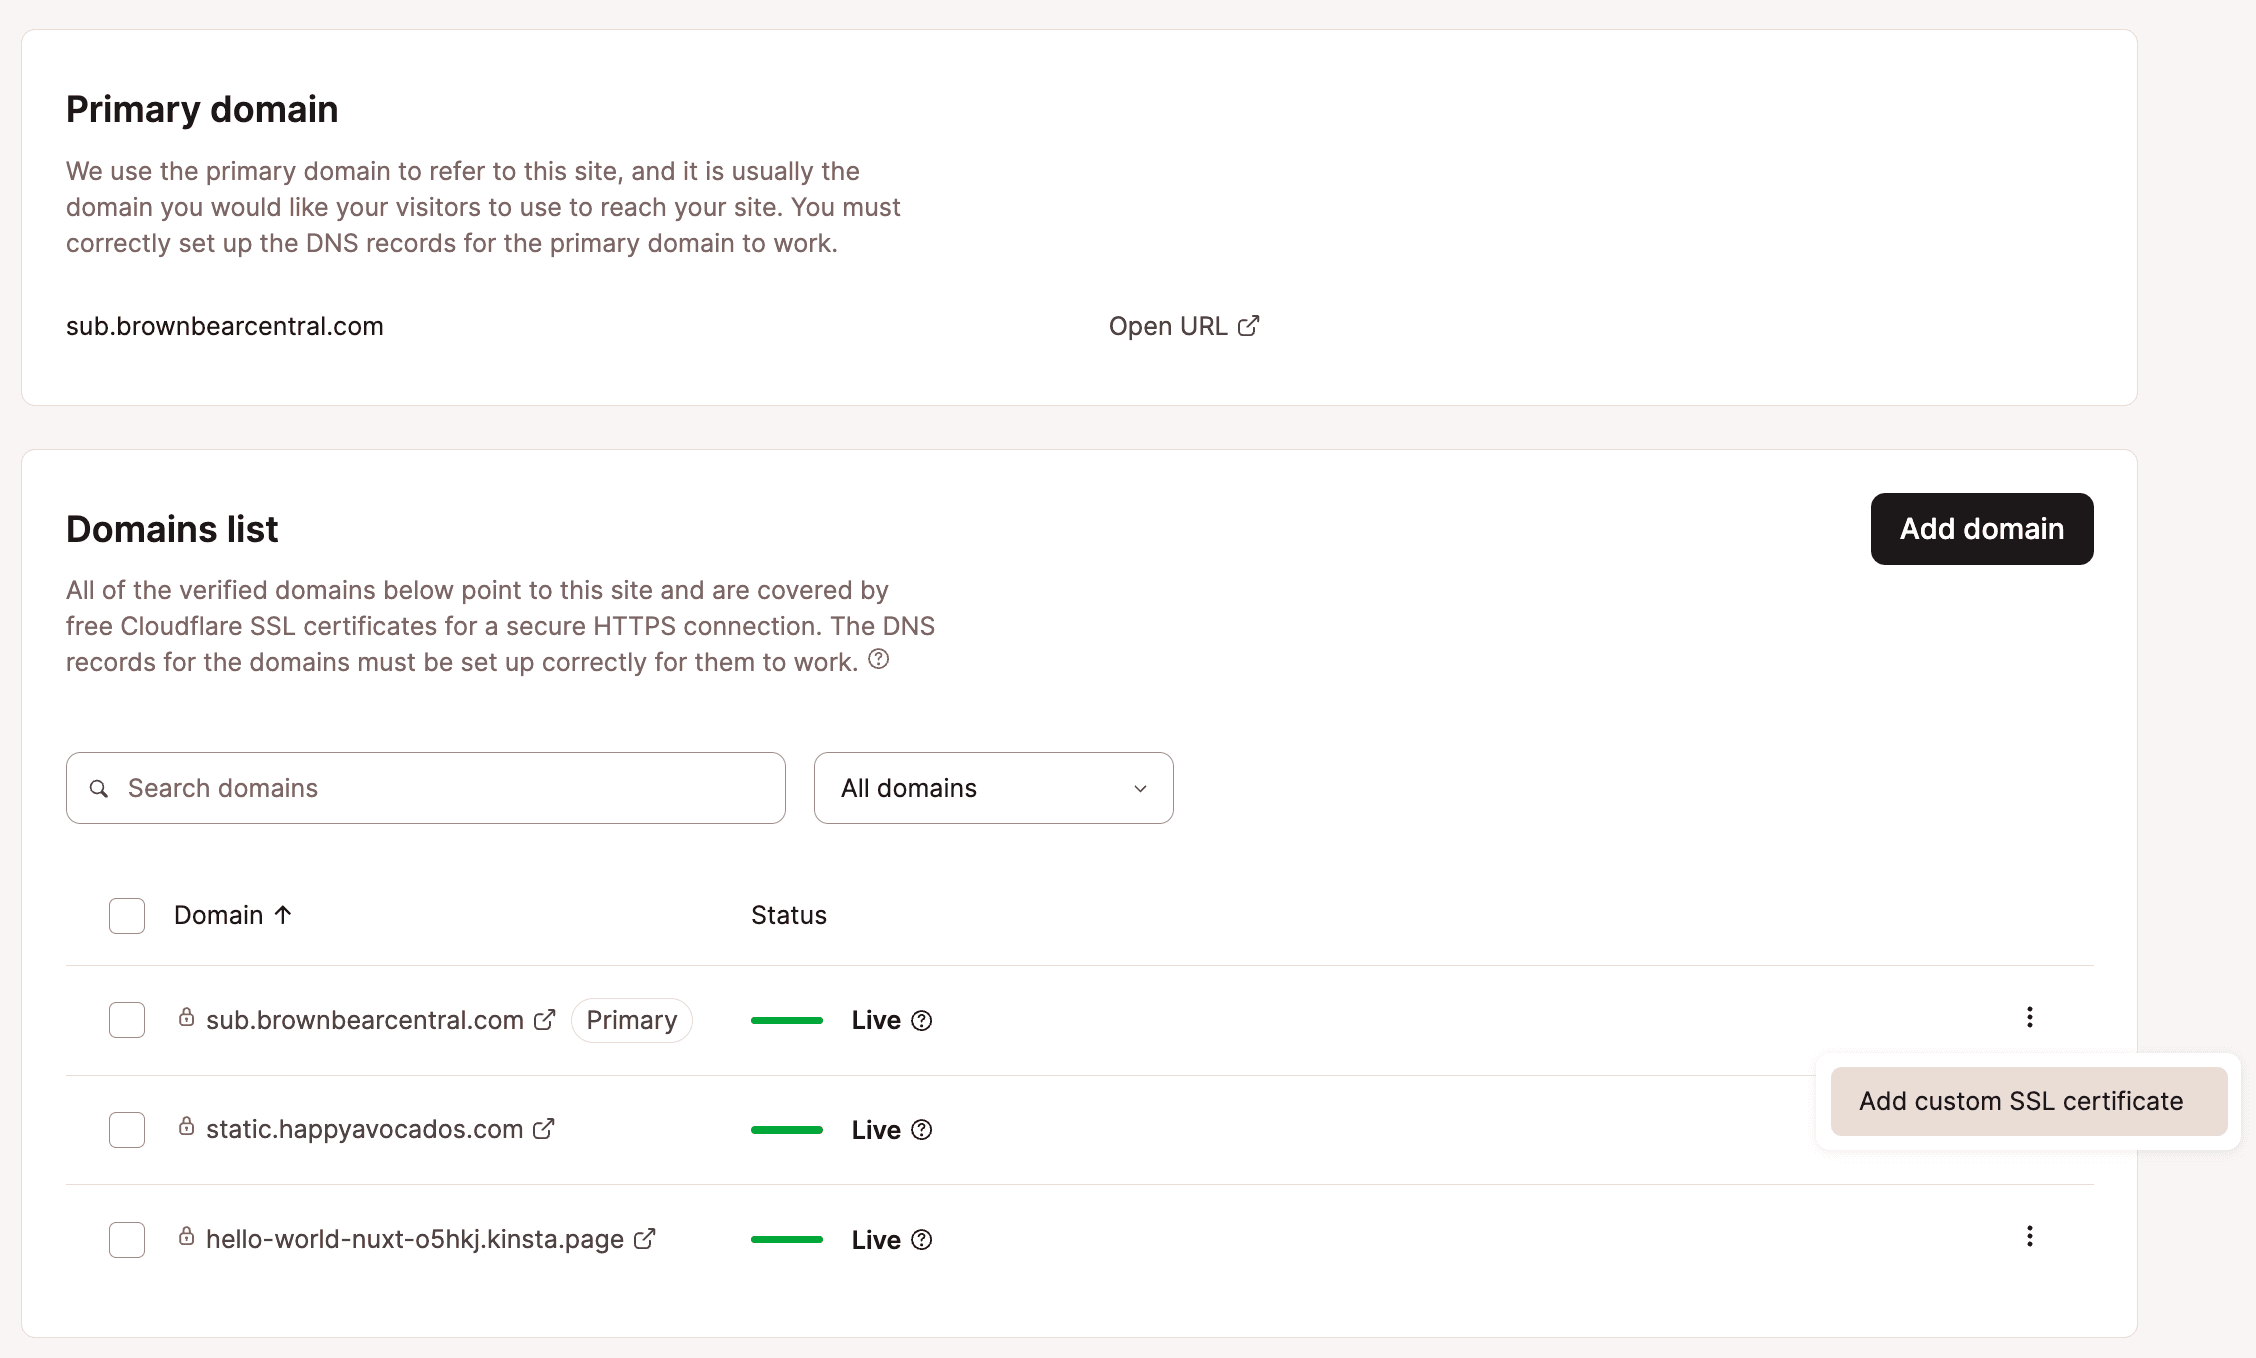The width and height of the screenshot is (2256, 1358).
Task: Click the All domains dropdown chevron
Action: point(1138,788)
